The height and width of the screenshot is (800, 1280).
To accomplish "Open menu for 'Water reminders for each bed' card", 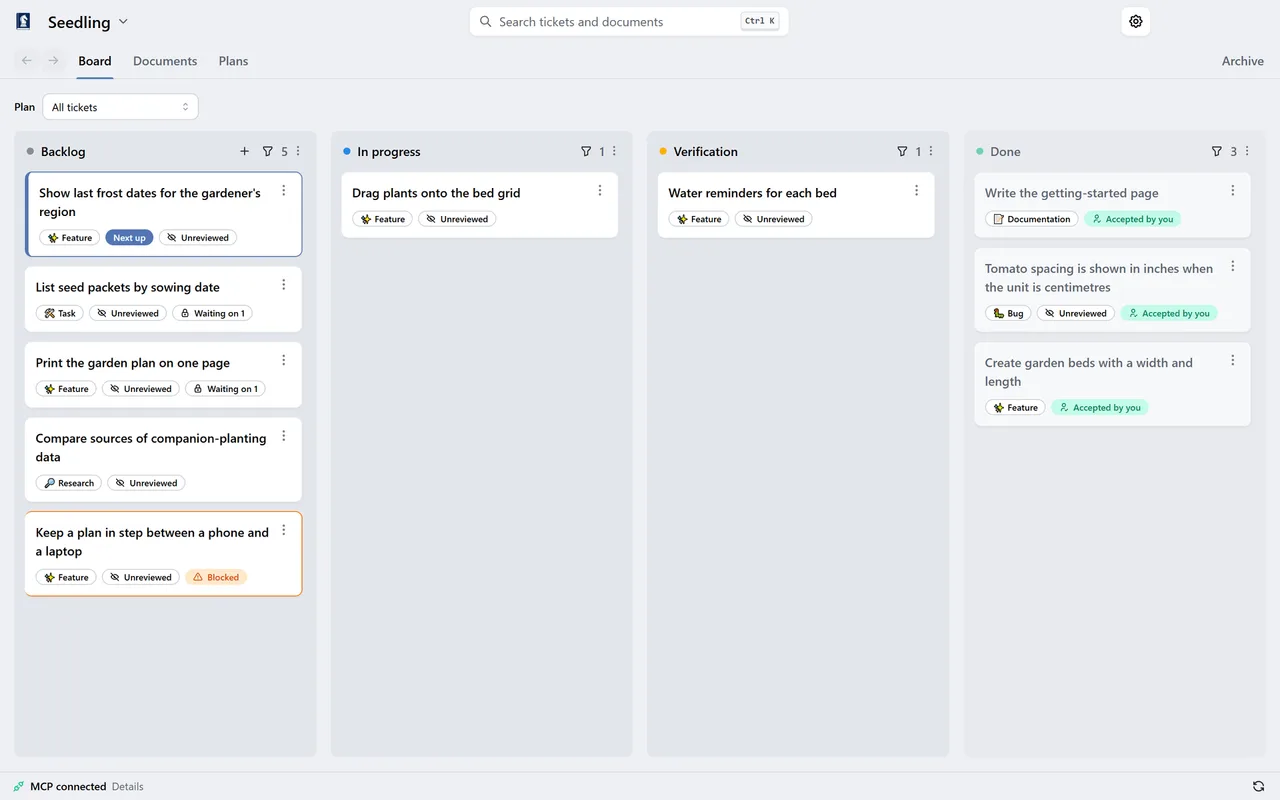I will [917, 191].
